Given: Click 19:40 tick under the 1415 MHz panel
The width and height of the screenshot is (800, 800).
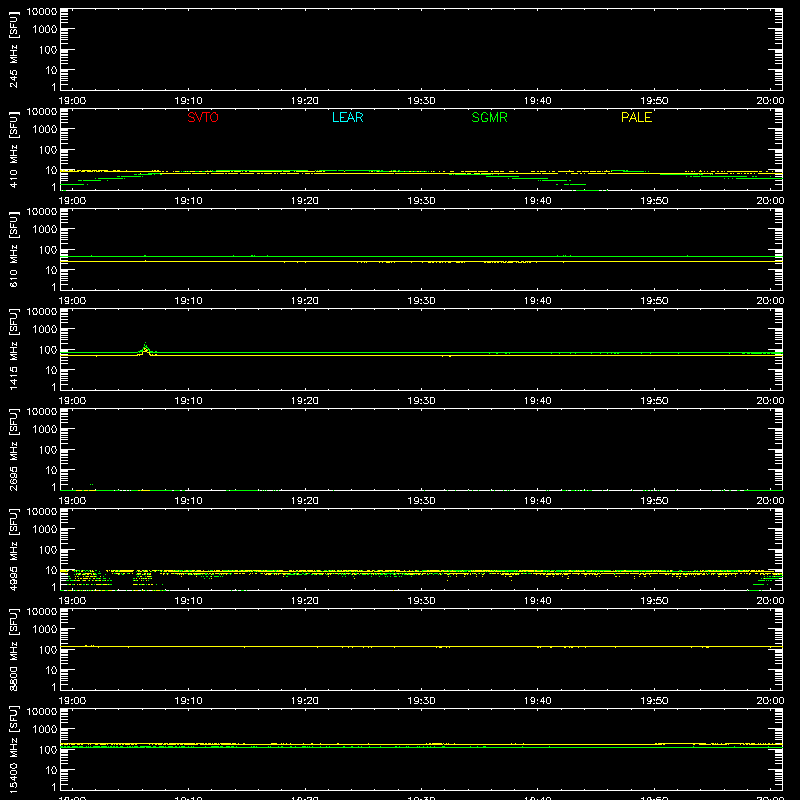Looking at the screenshot, I should coord(538,401).
